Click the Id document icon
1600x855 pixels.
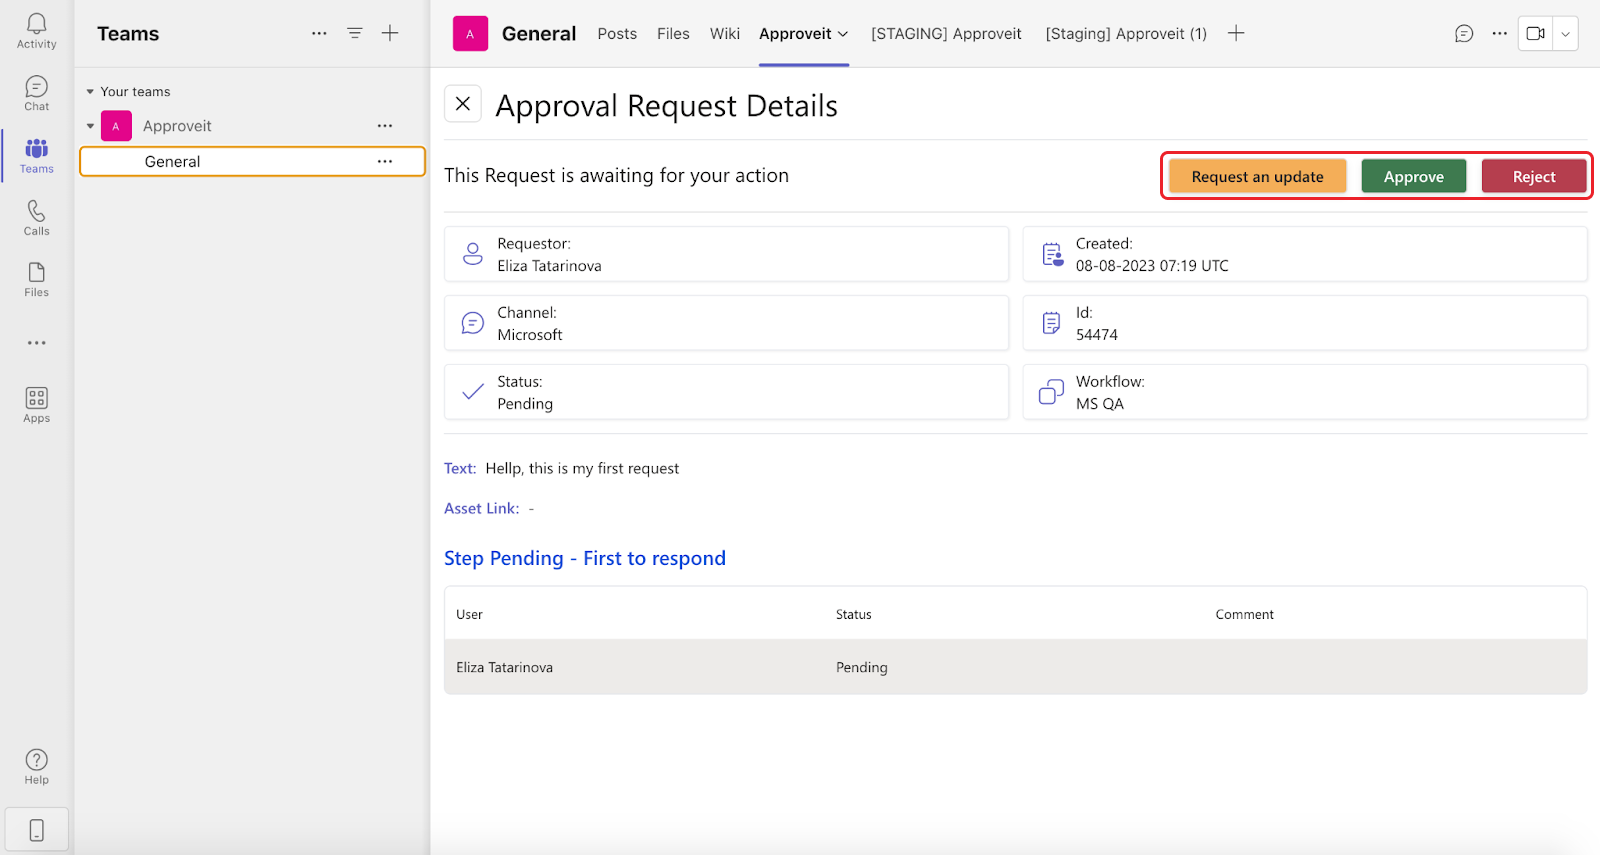click(1051, 323)
